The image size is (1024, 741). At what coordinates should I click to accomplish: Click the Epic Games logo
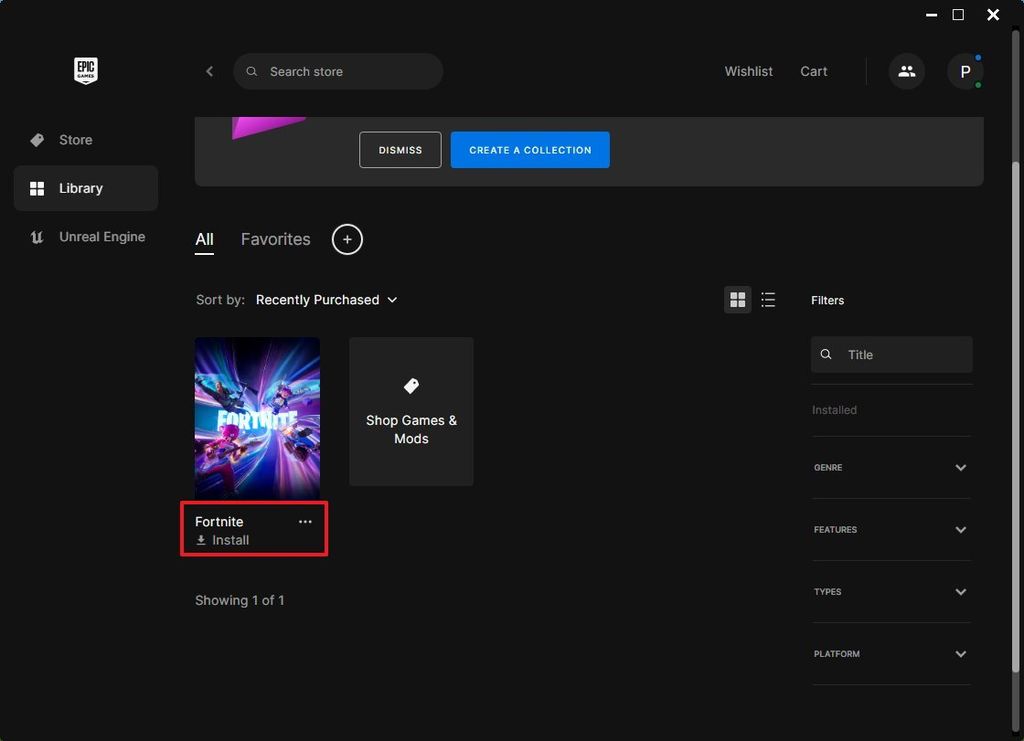click(86, 70)
